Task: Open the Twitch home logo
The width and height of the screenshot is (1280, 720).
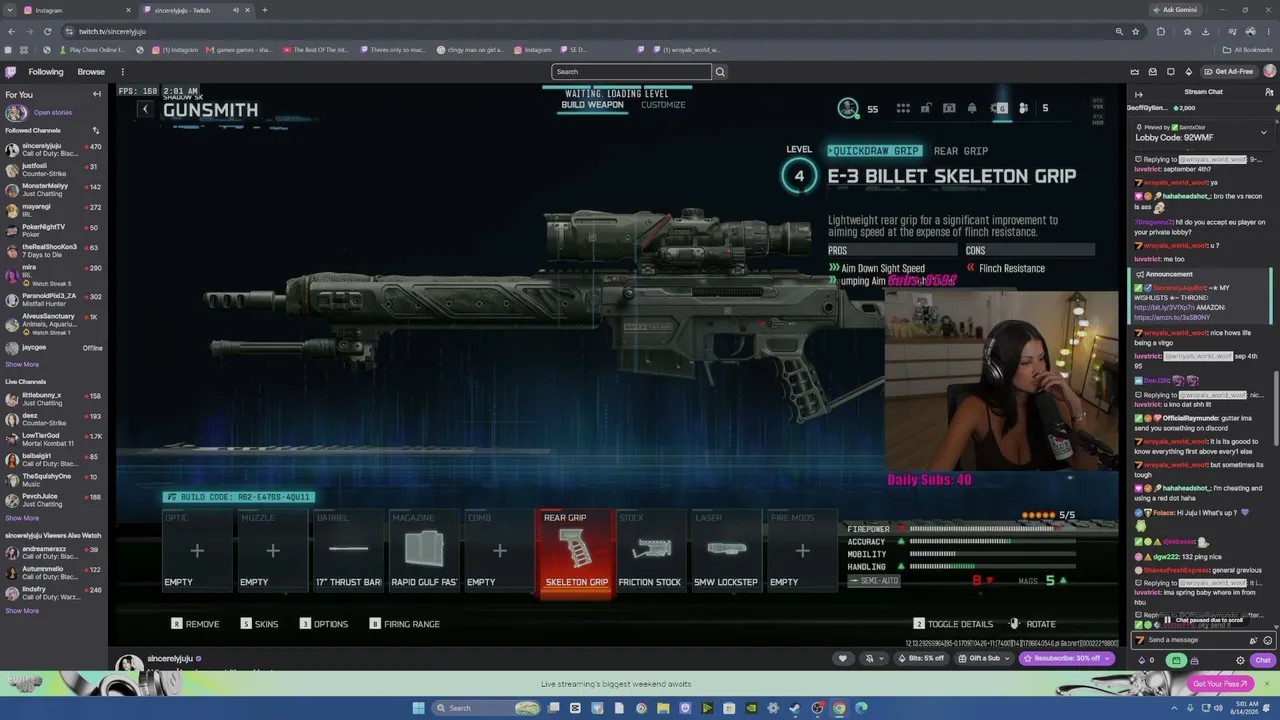Action: tap(10, 72)
